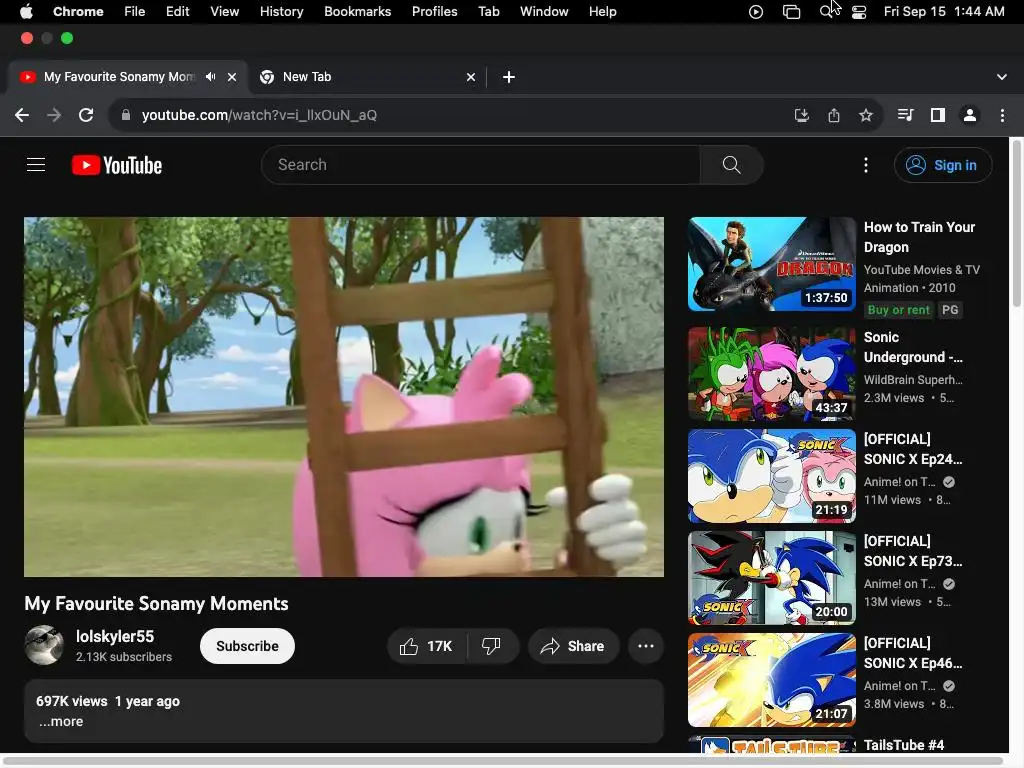The height and width of the screenshot is (768, 1024).
Task: Expand the tab search chevron
Action: 1002,77
